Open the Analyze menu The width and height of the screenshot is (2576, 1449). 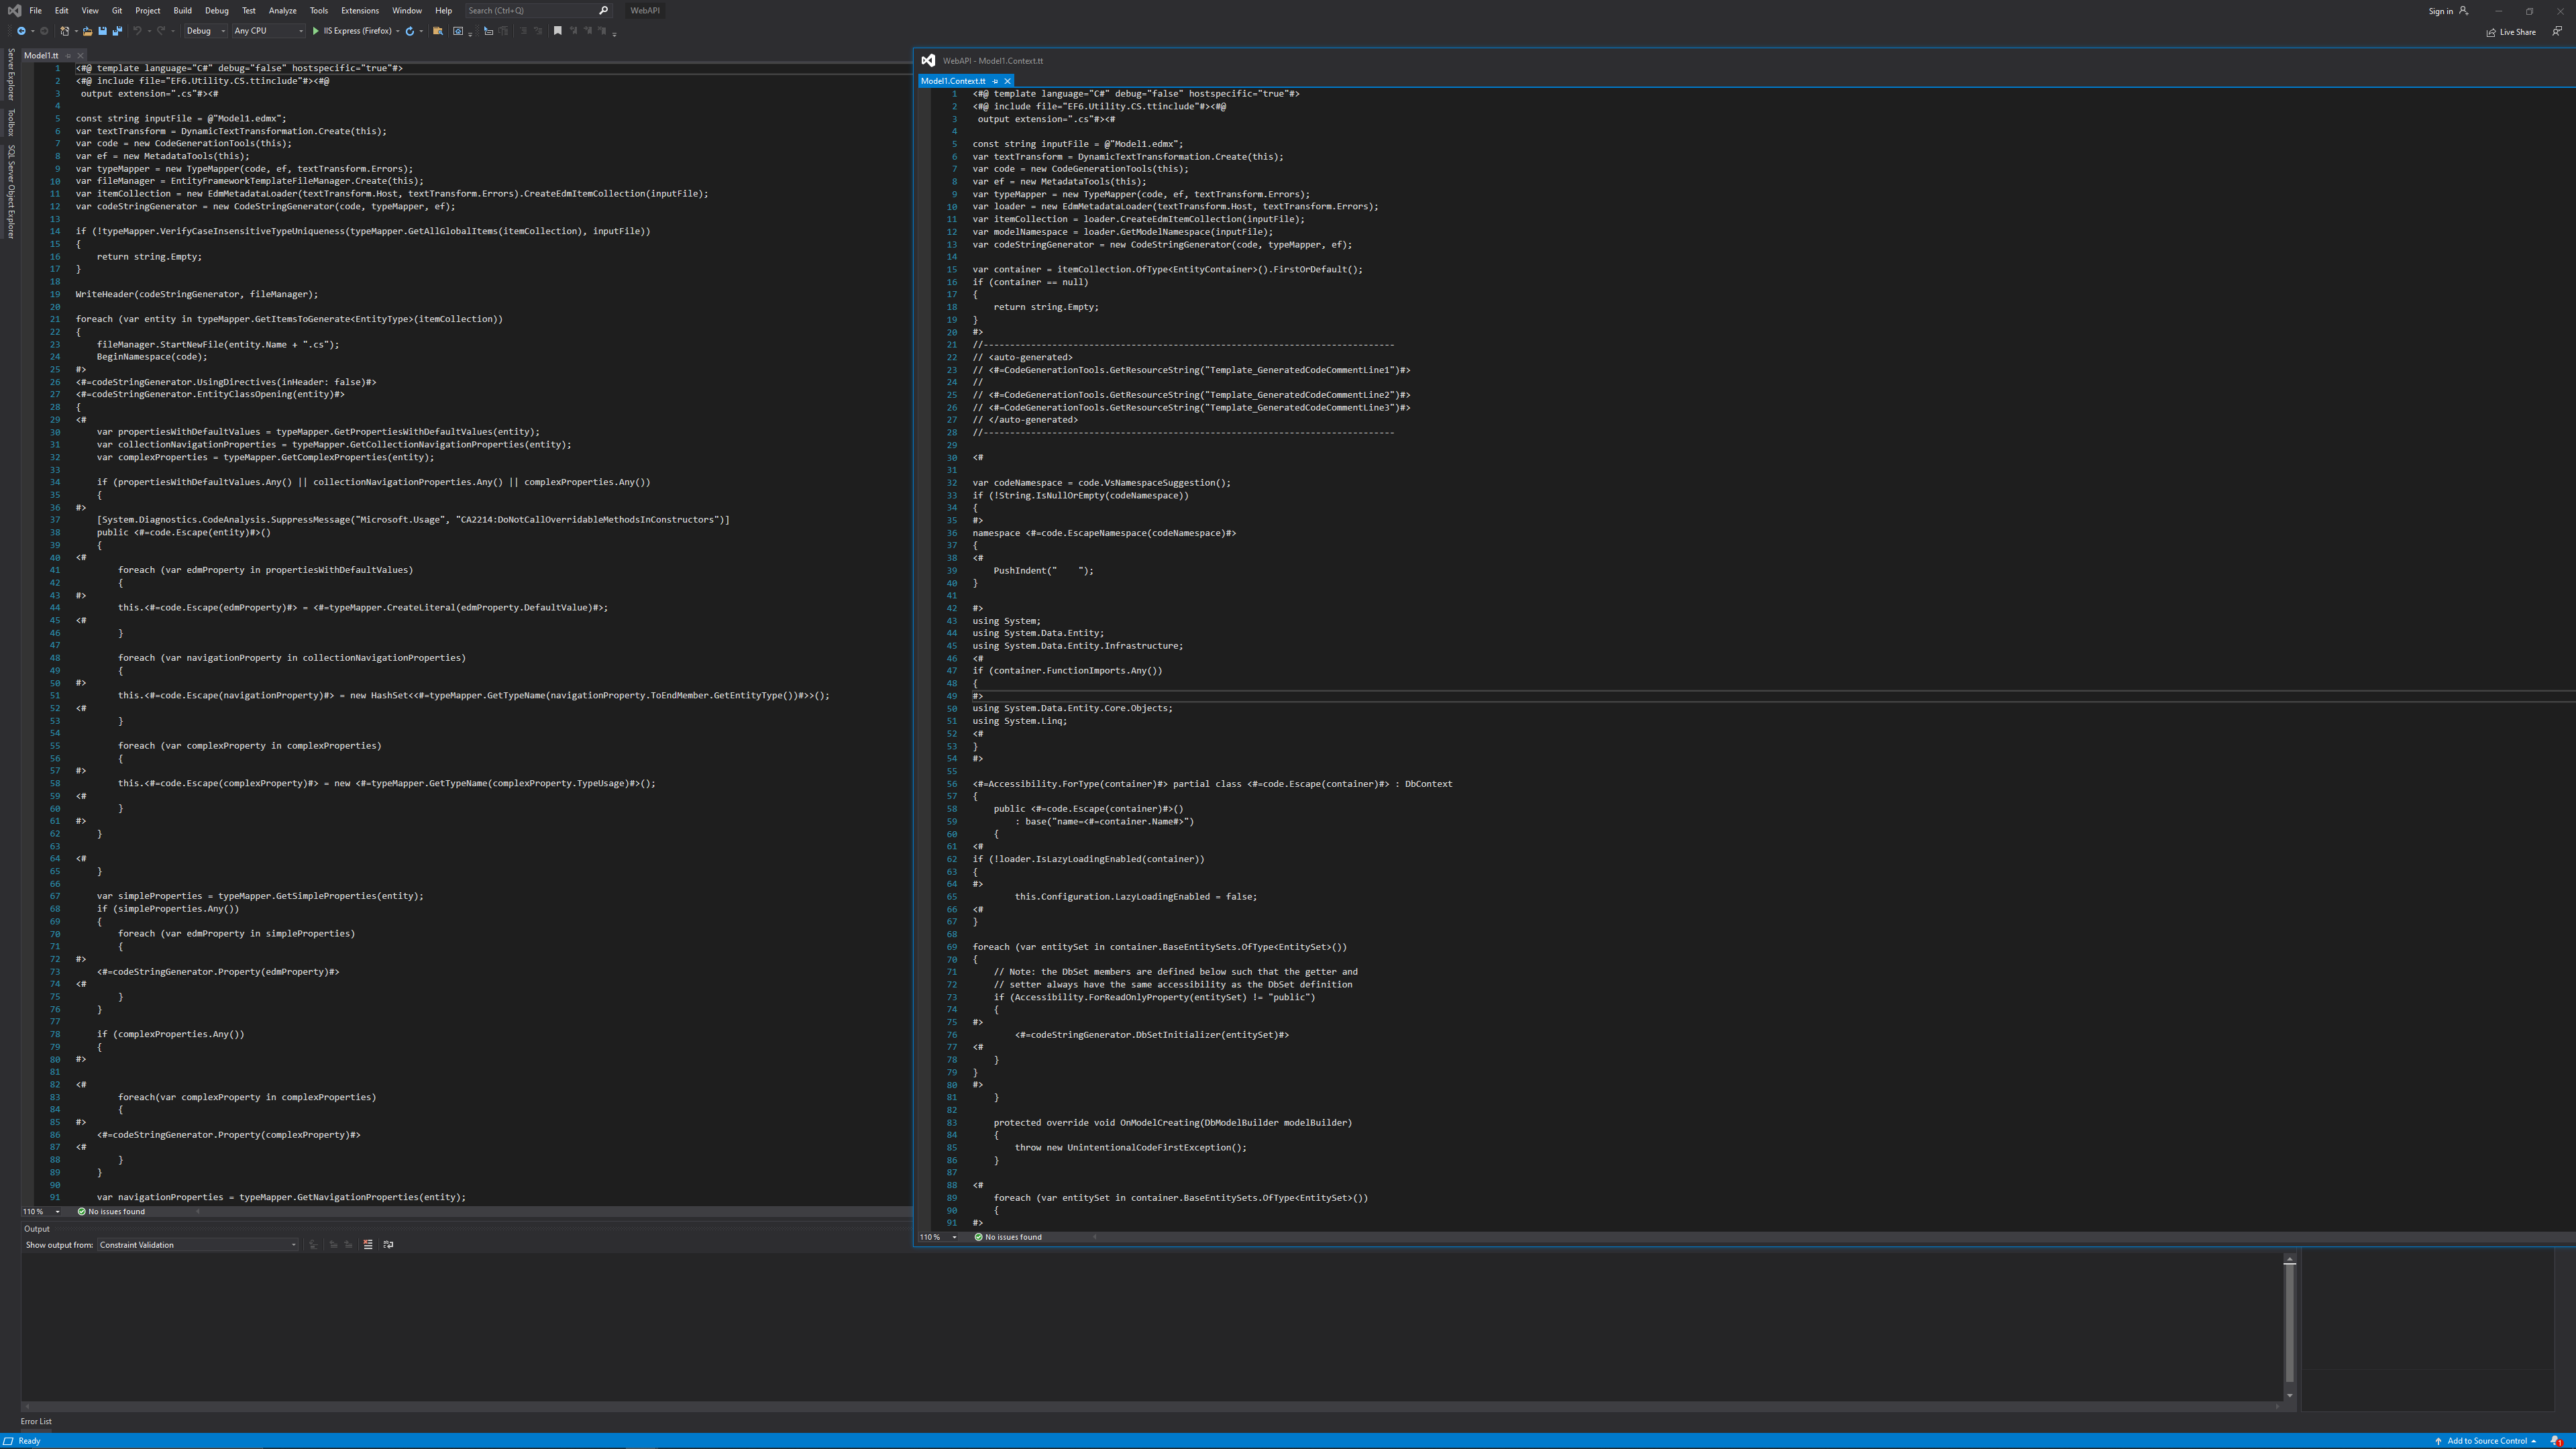pyautogui.click(x=282, y=11)
